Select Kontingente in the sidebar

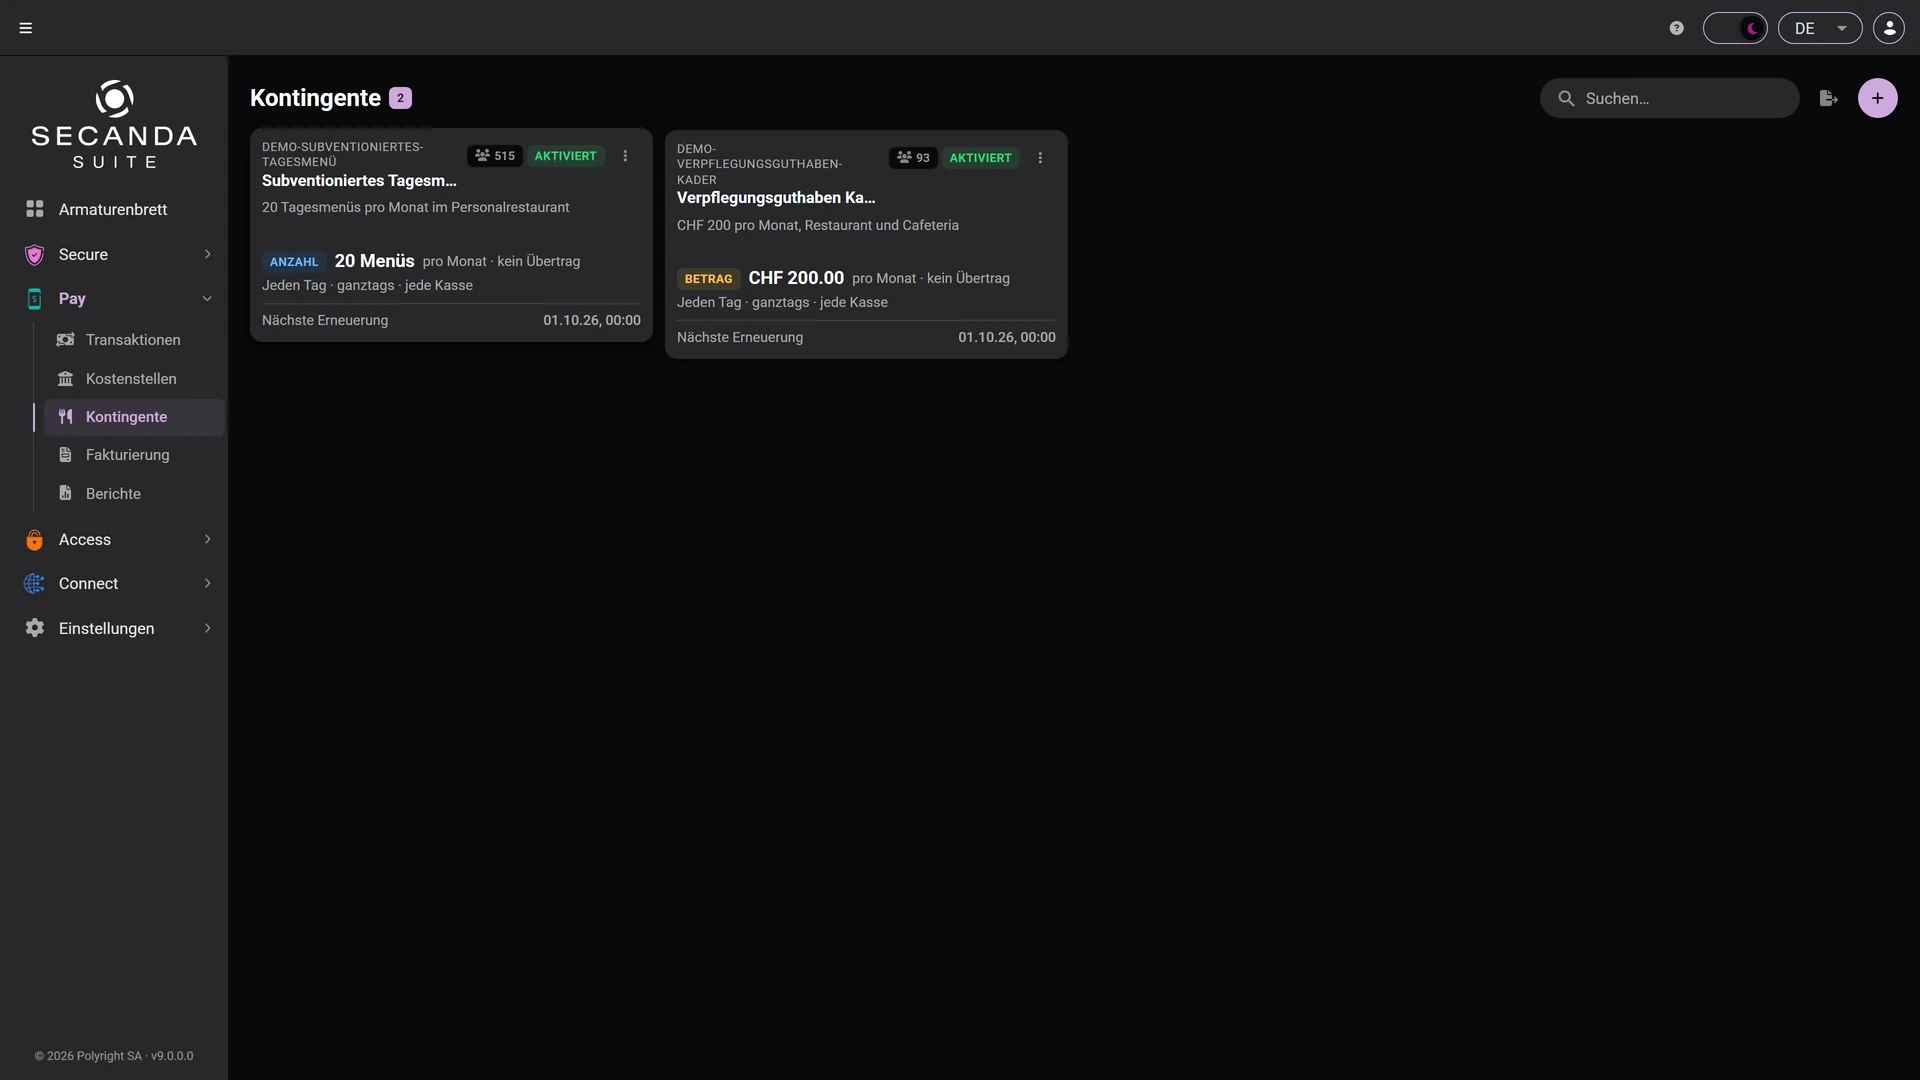pos(134,417)
